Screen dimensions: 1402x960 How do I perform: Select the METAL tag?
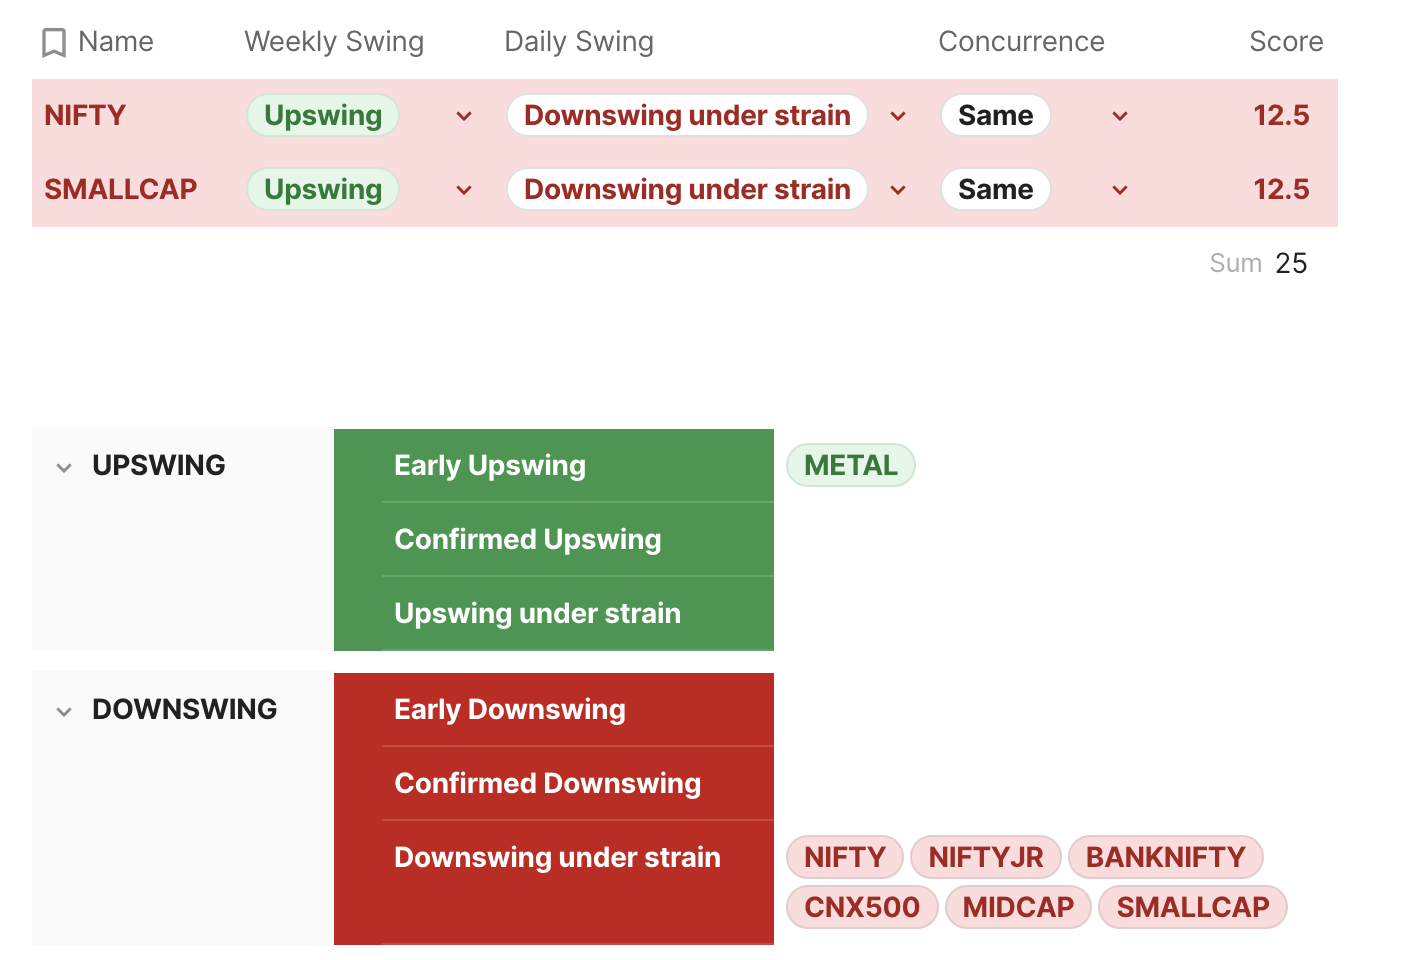tap(851, 465)
